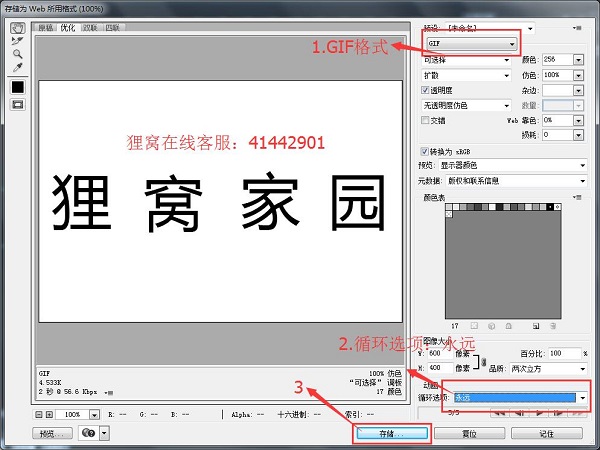Click the 十六进制 readout label
Image resolution: width=600 pixels, height=450 pixels.
293,414
